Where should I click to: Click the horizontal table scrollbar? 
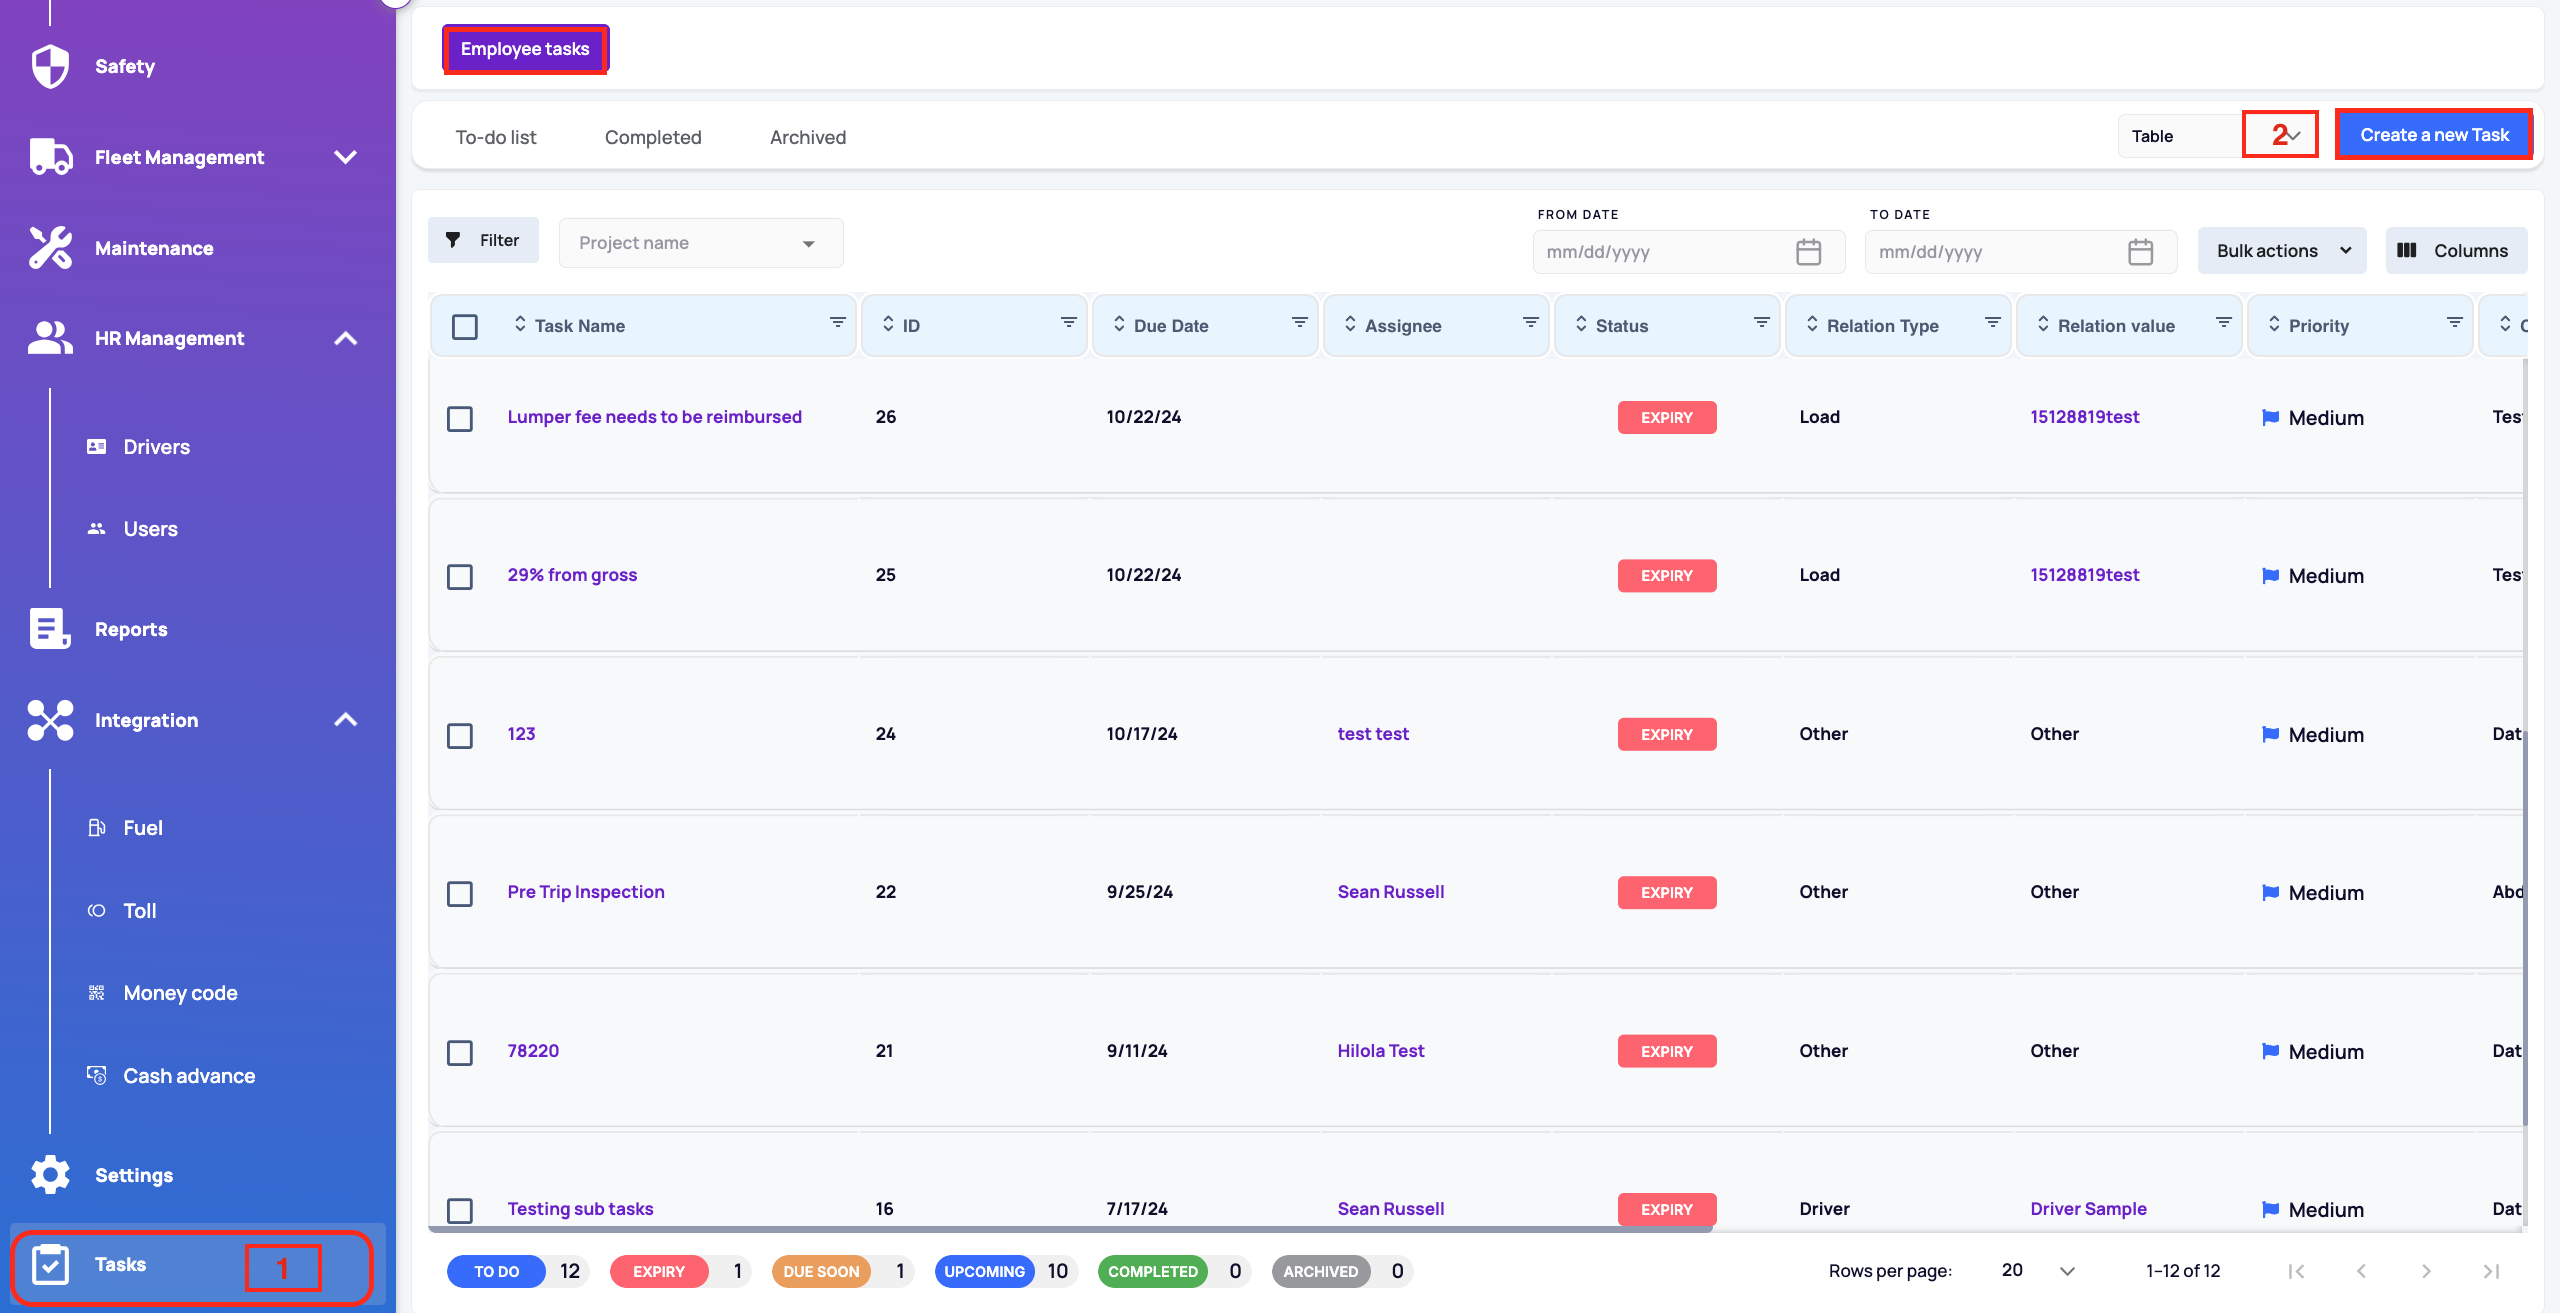(x=1070, y=1228)
